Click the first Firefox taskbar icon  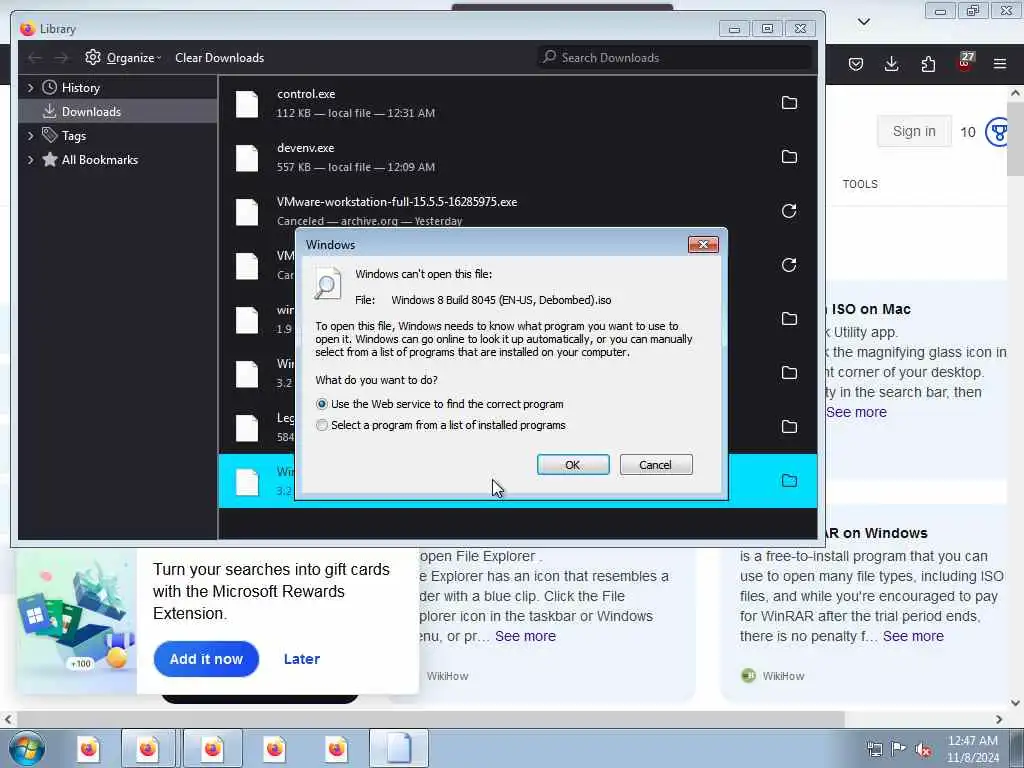pos(88,748)
